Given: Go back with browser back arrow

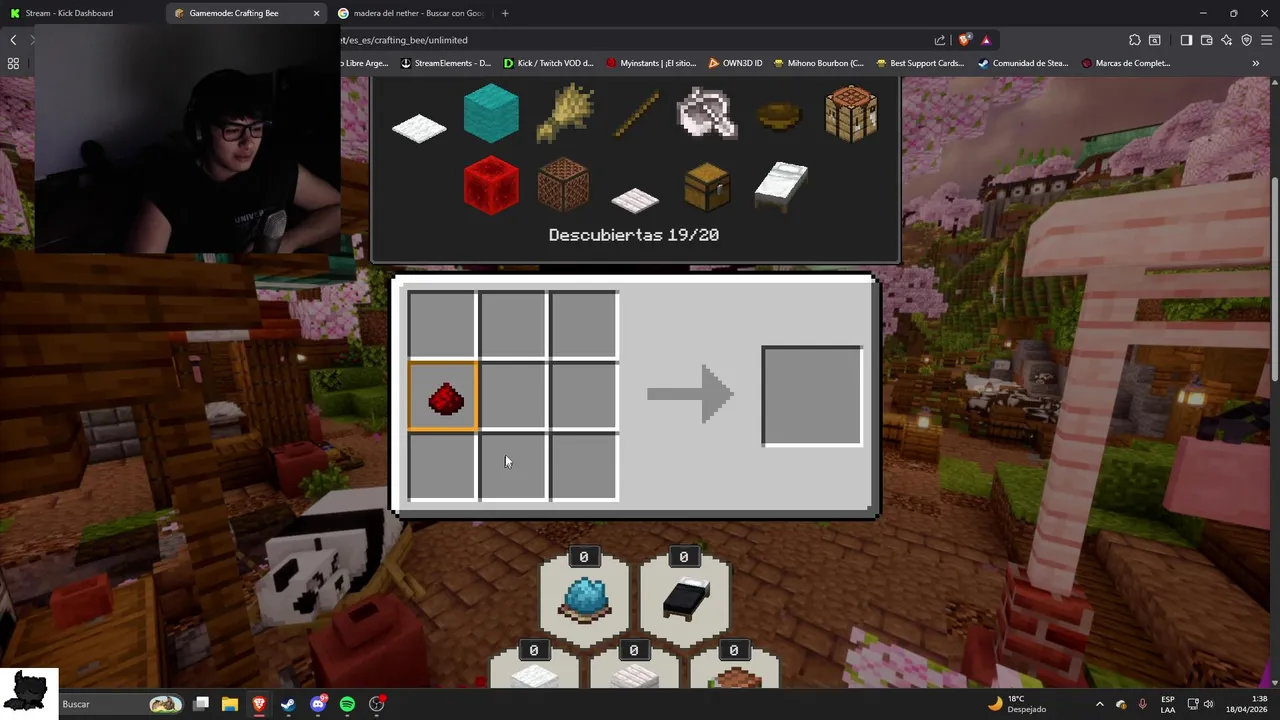Looking at the screenshot, I should click(x=13, y=40).
